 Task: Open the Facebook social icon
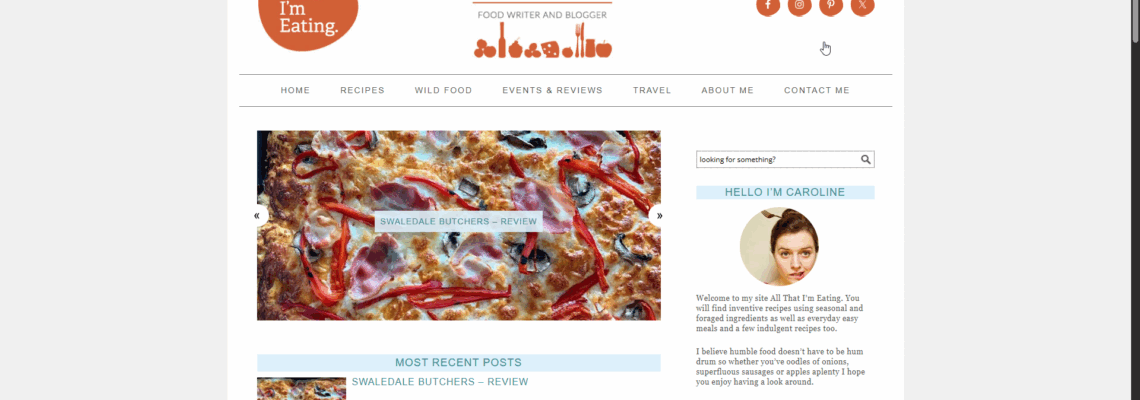tap(768, 6)
